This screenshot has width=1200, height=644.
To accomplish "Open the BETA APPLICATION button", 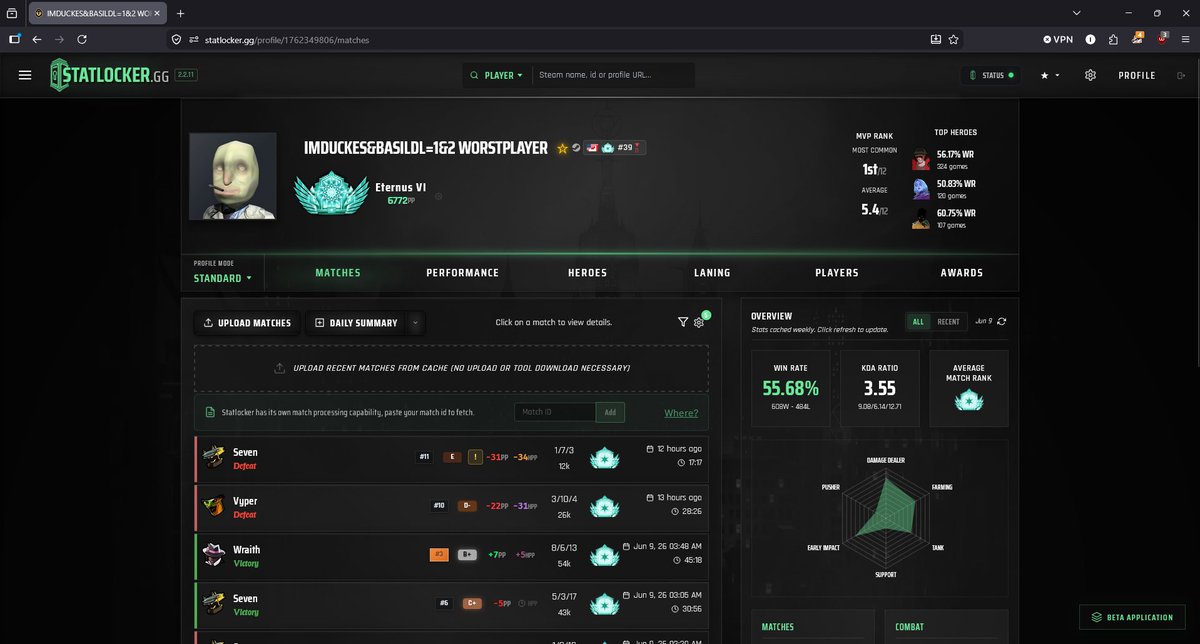I will pos(1132,617).
